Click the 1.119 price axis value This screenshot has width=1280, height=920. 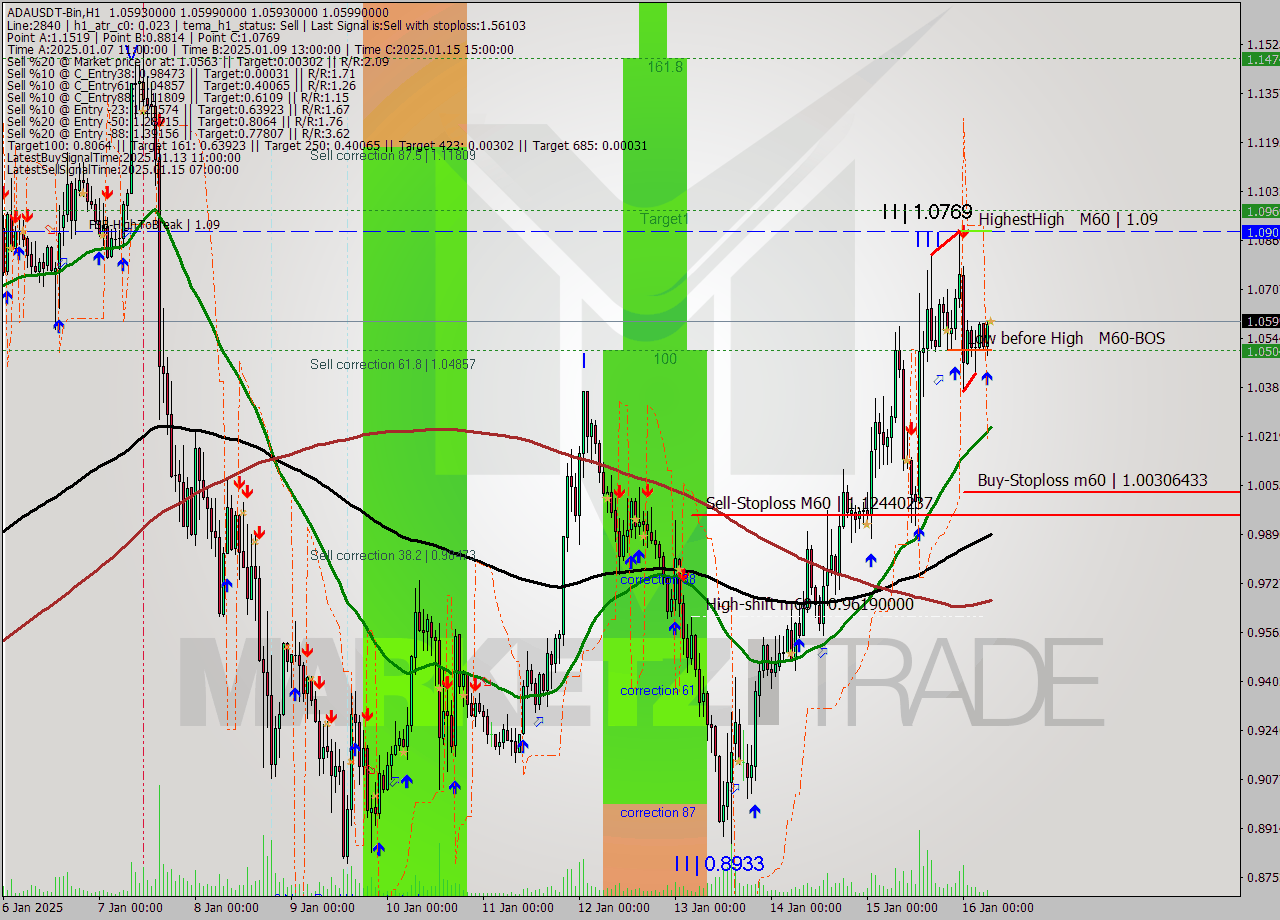pos(1262,142)
